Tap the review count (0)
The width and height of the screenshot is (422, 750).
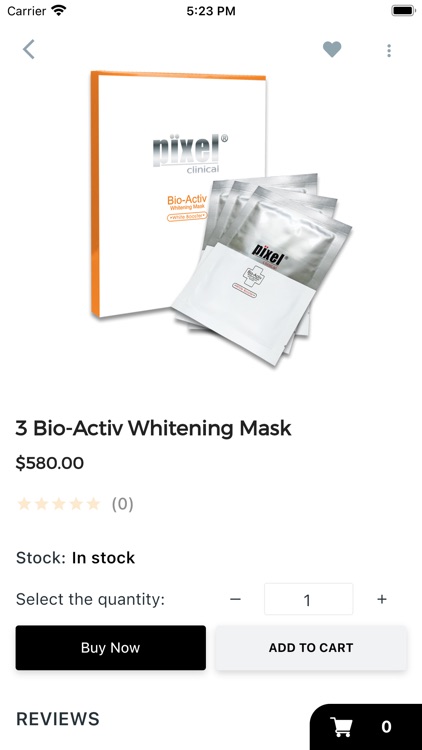pyautogui.click(x=122, y=504)
